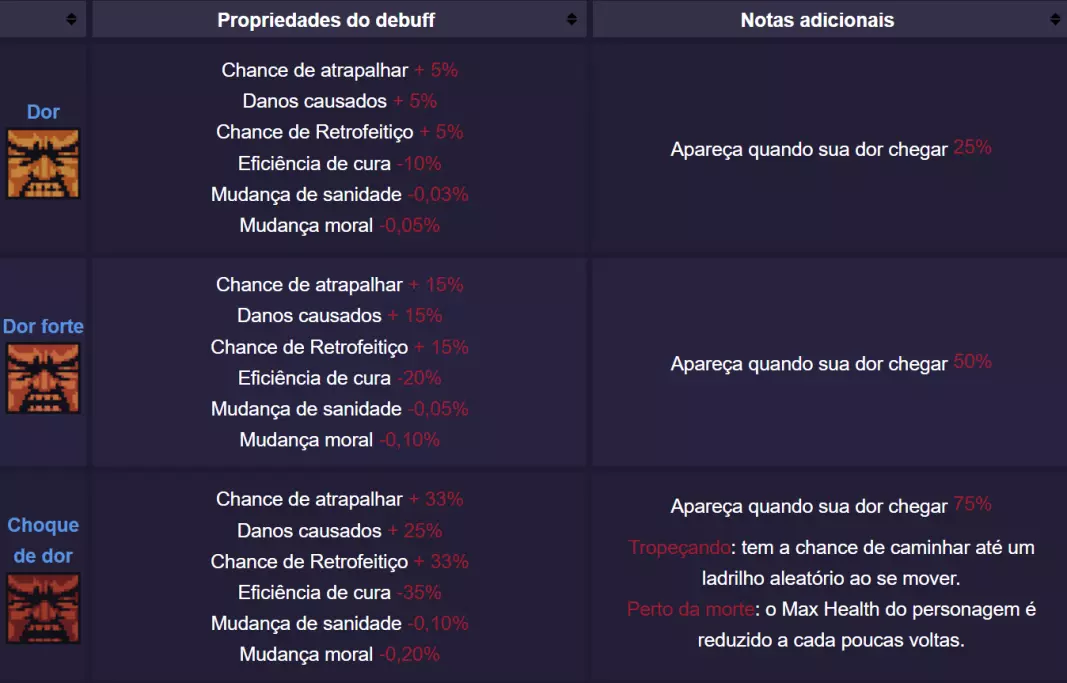
Task: Open the blue Dor text link
Action: (x=43, y=112)
